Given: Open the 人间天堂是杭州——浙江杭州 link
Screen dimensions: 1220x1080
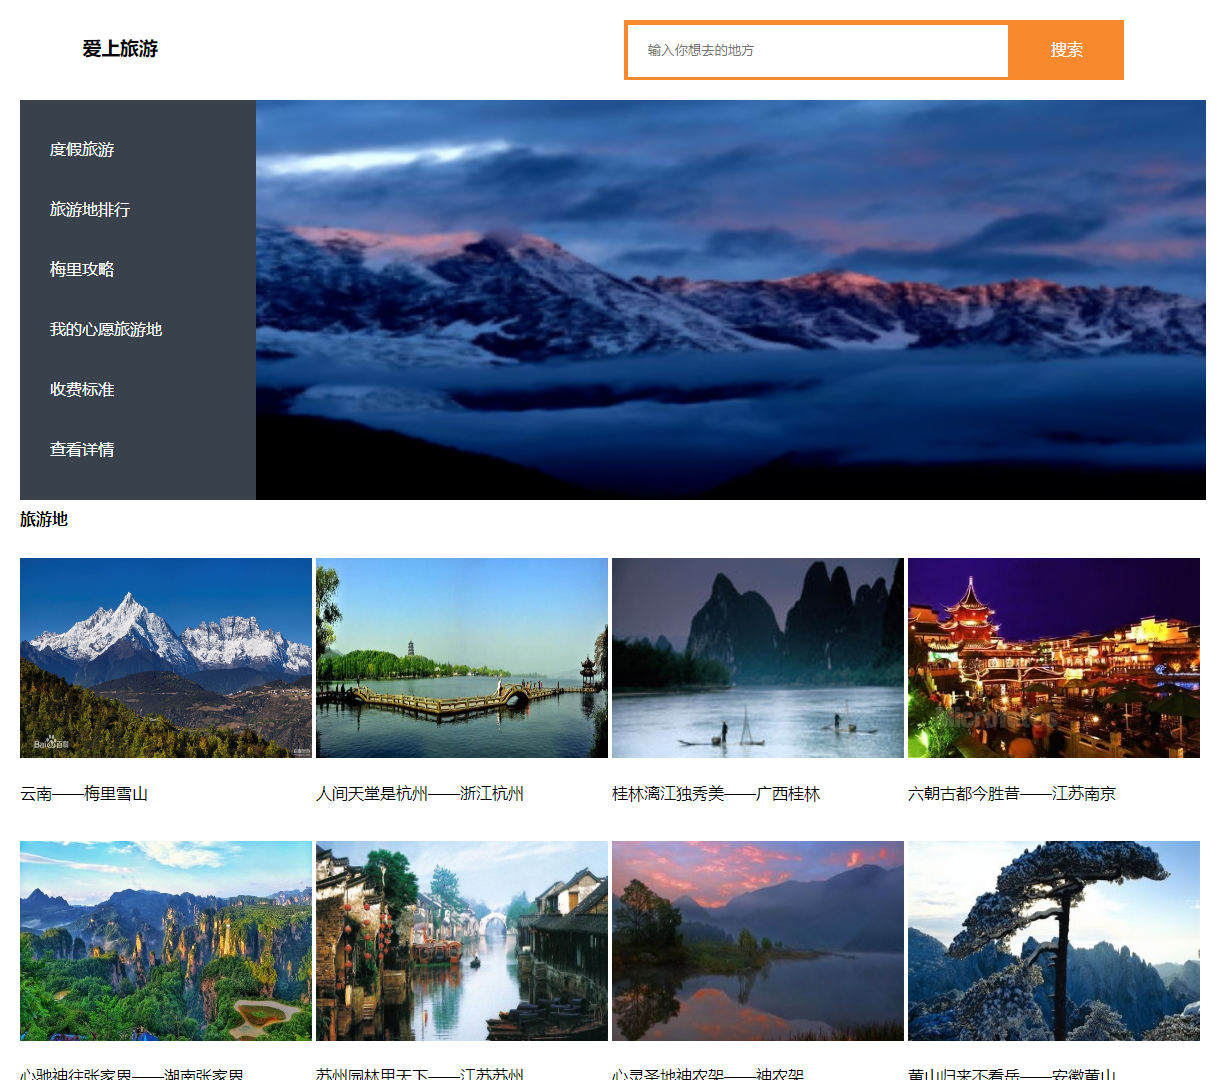Looking at the screenshot, I should (x=421, y=793).
